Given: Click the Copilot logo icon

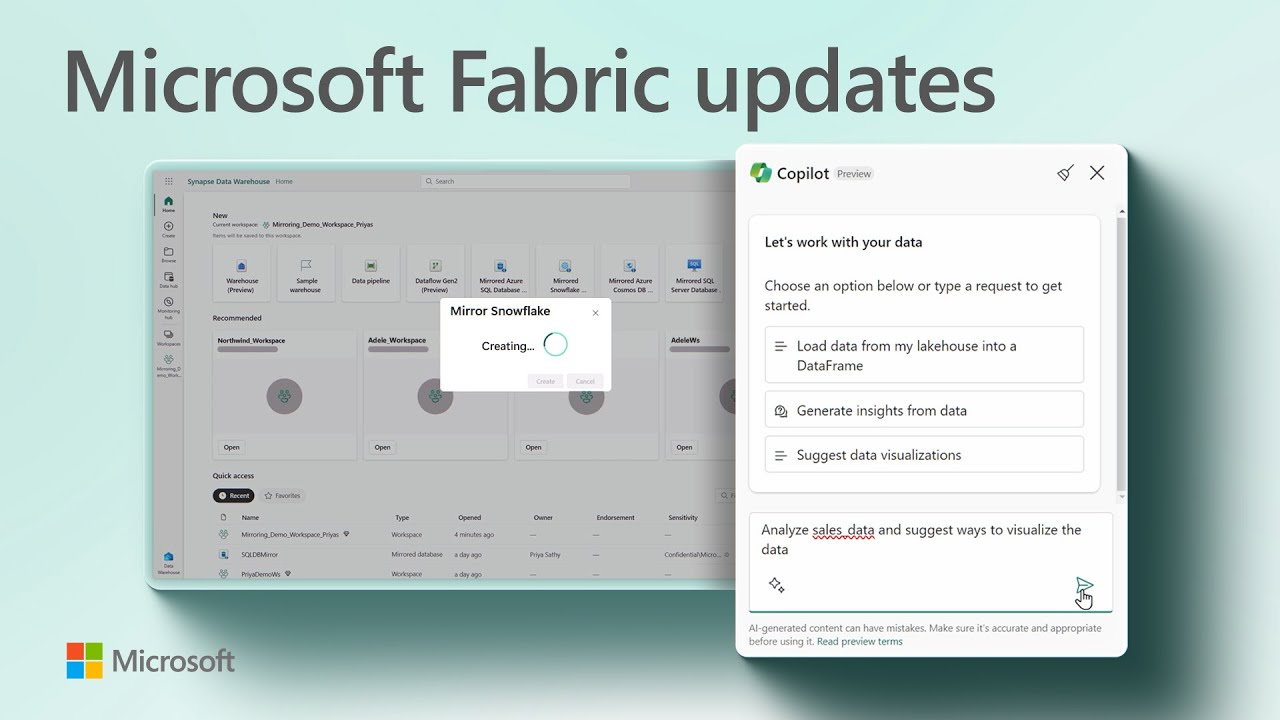Looking at the screenshot, I should pos(761,173).
